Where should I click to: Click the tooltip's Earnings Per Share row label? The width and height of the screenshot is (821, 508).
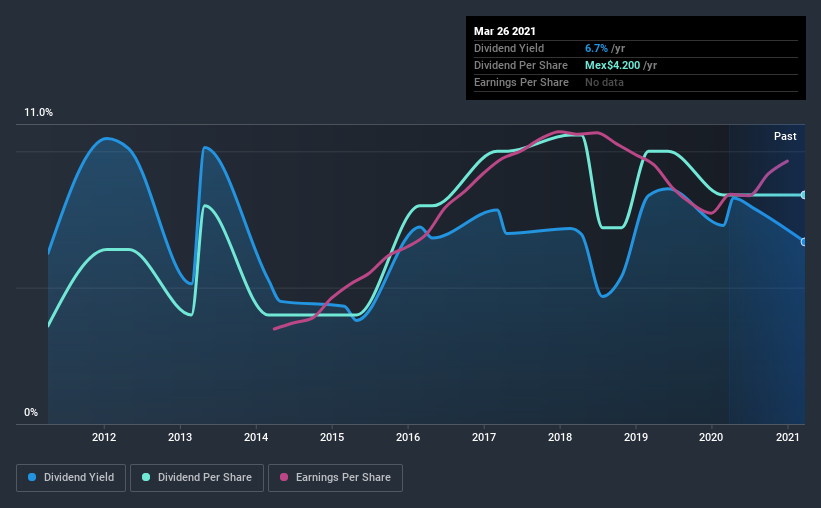521,82
